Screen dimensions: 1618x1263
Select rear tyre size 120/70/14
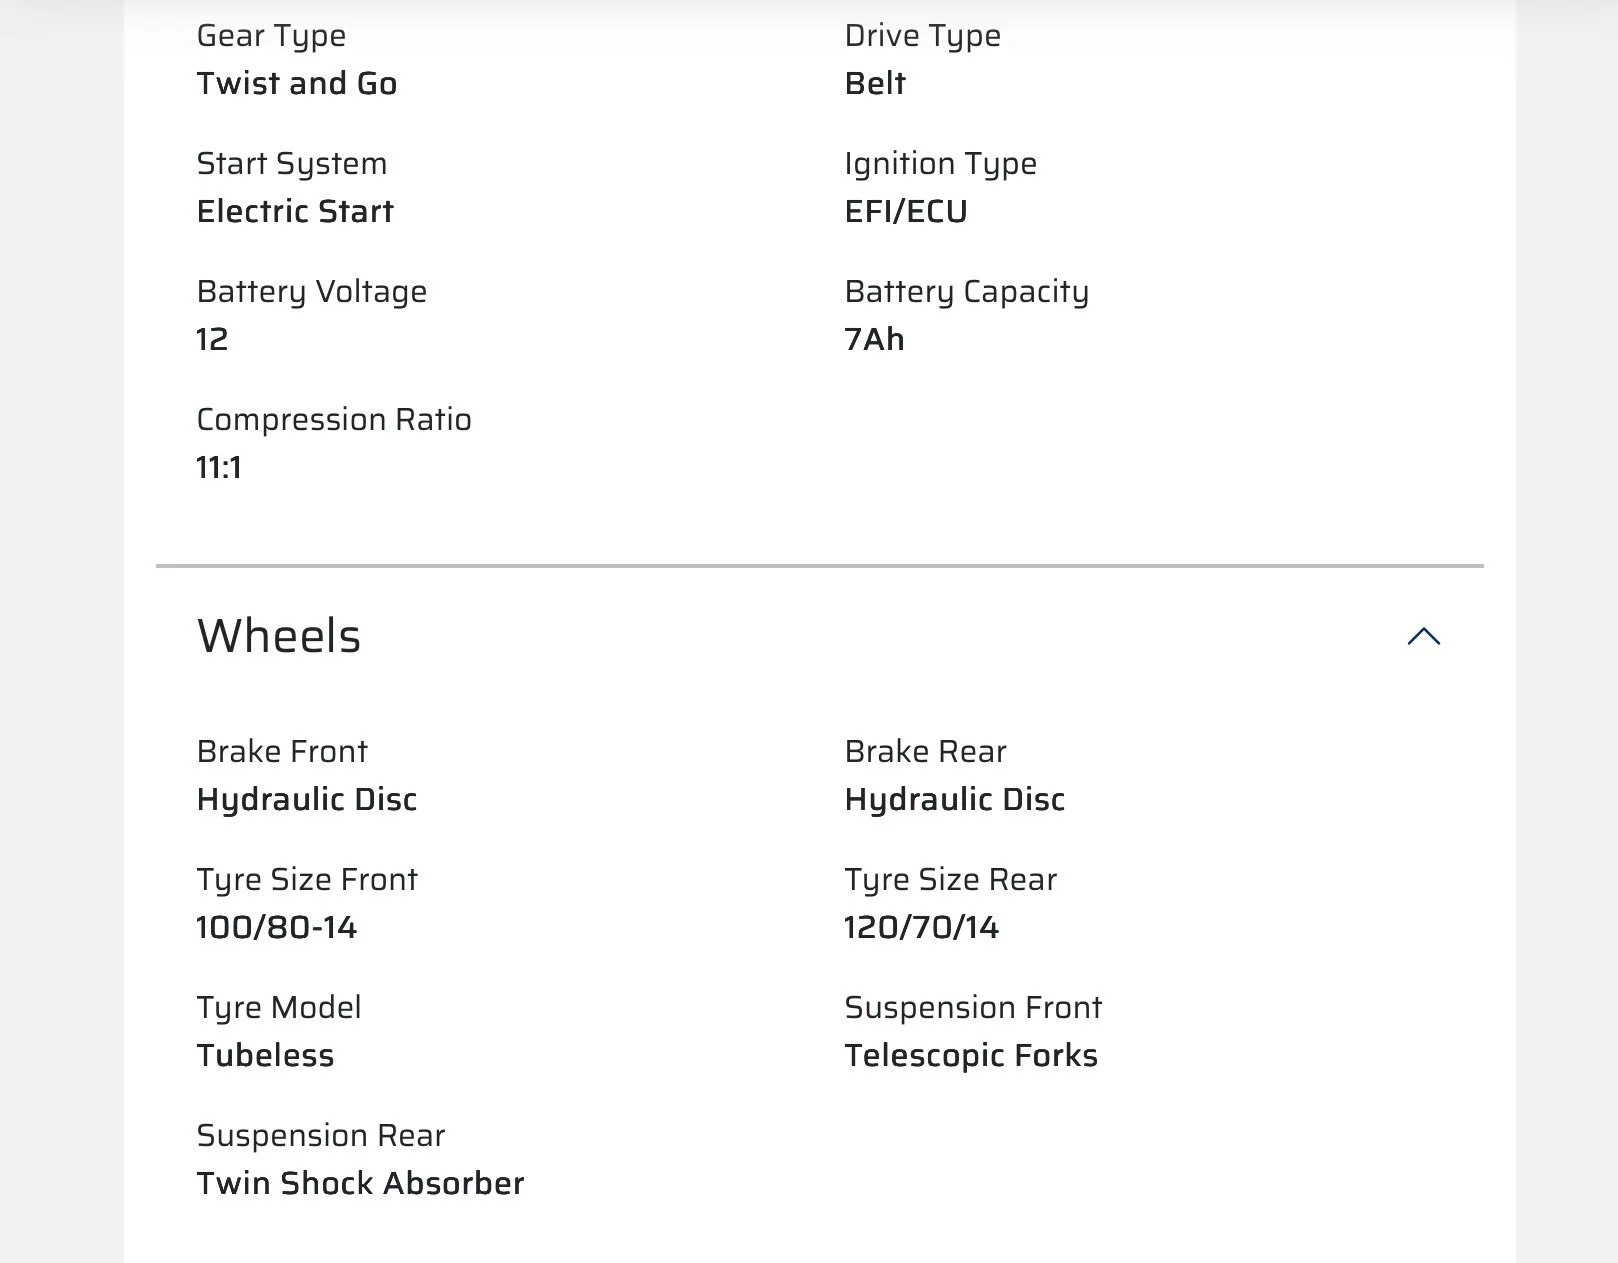(922, 927)
